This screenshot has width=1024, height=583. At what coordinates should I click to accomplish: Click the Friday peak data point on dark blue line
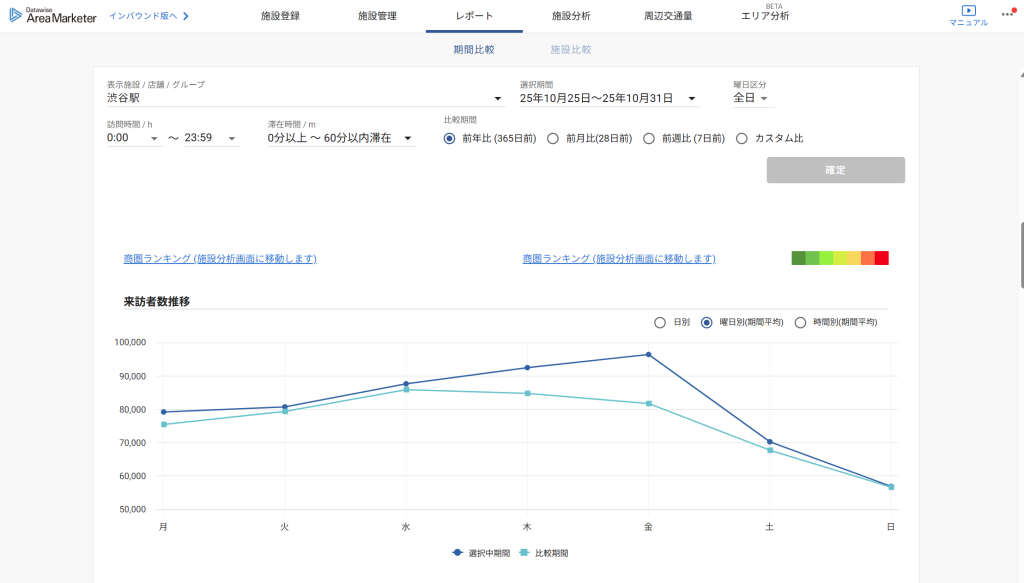[x=648, y=355]
